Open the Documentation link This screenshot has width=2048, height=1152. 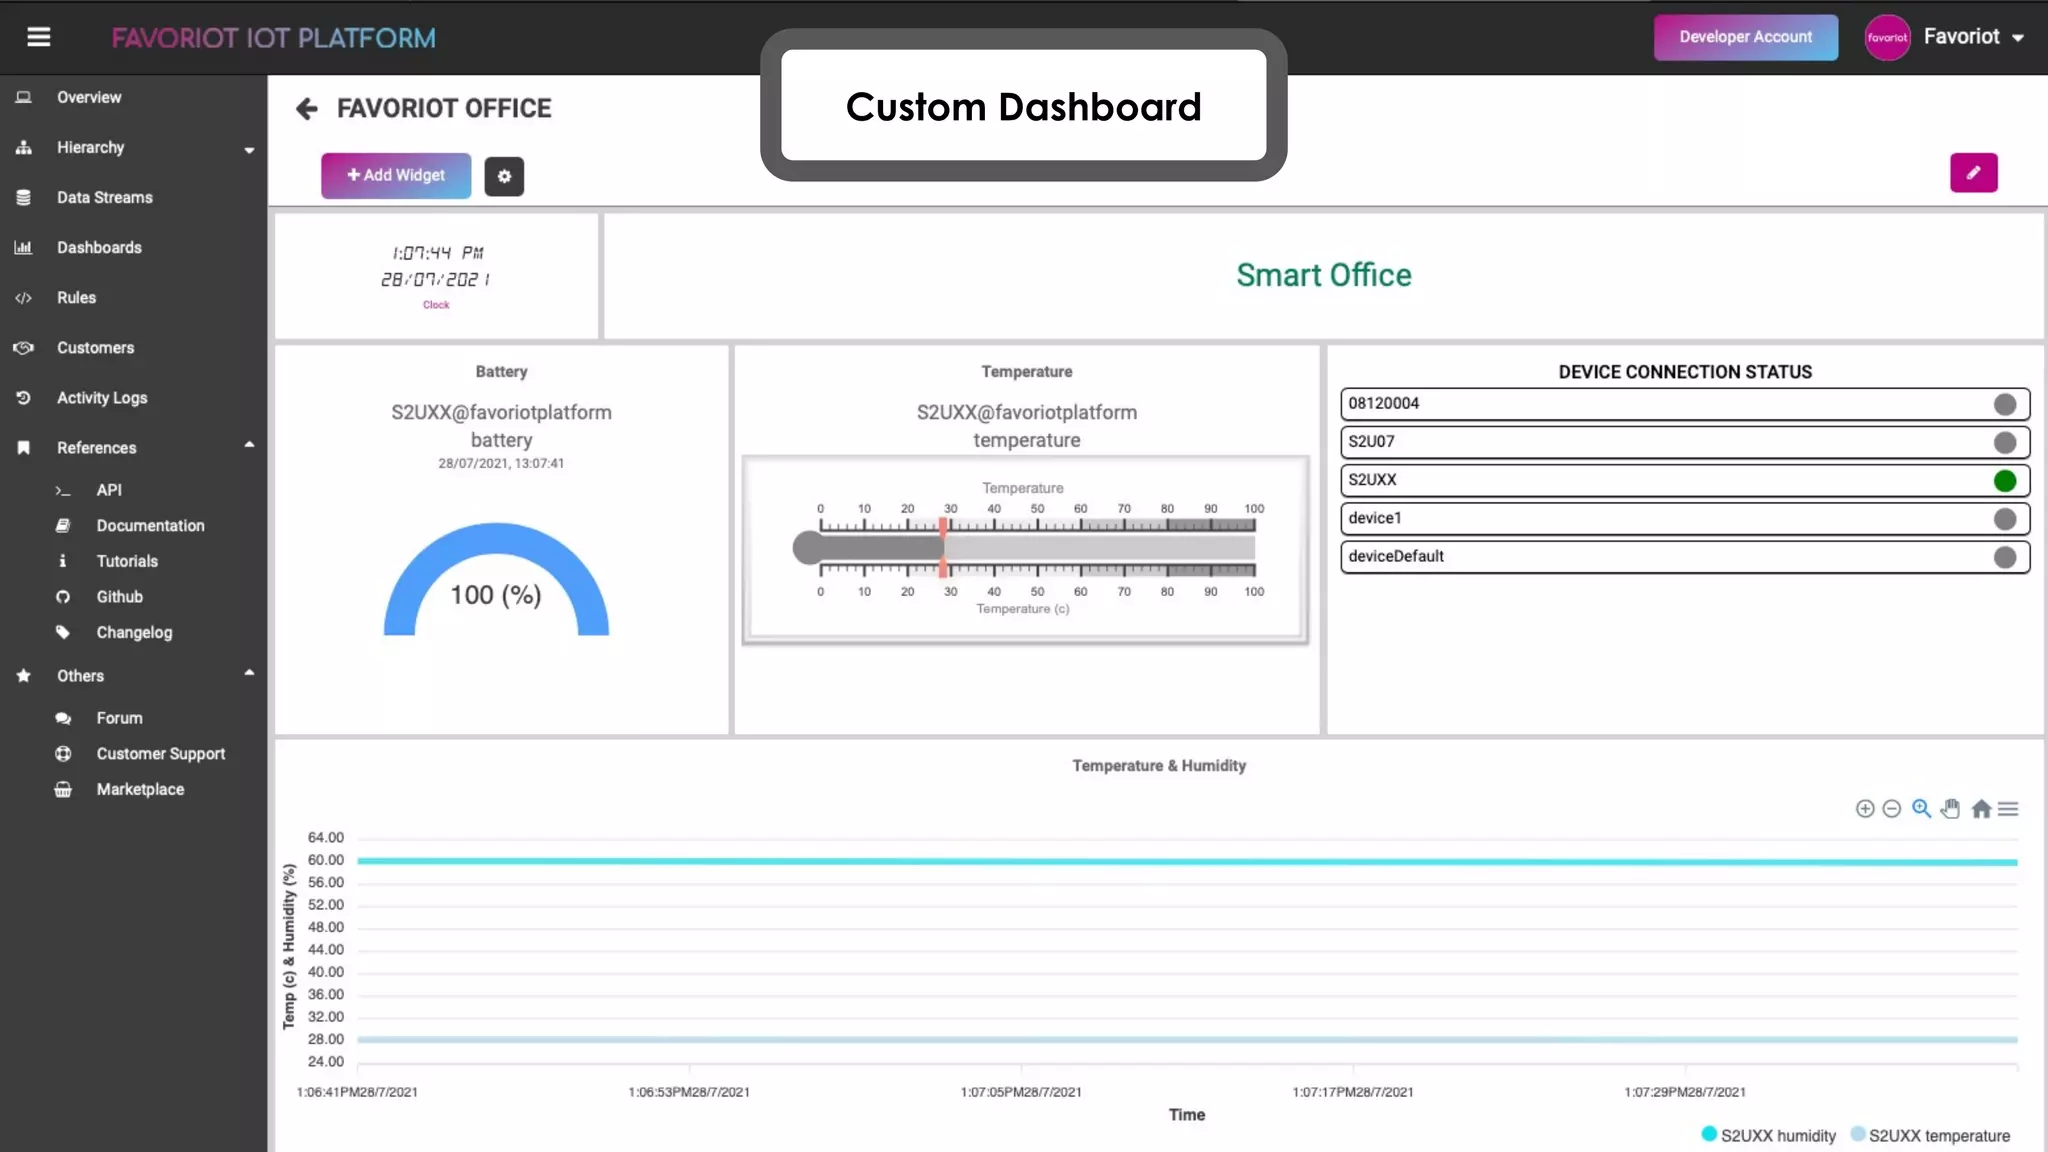(x=150, y=525)
